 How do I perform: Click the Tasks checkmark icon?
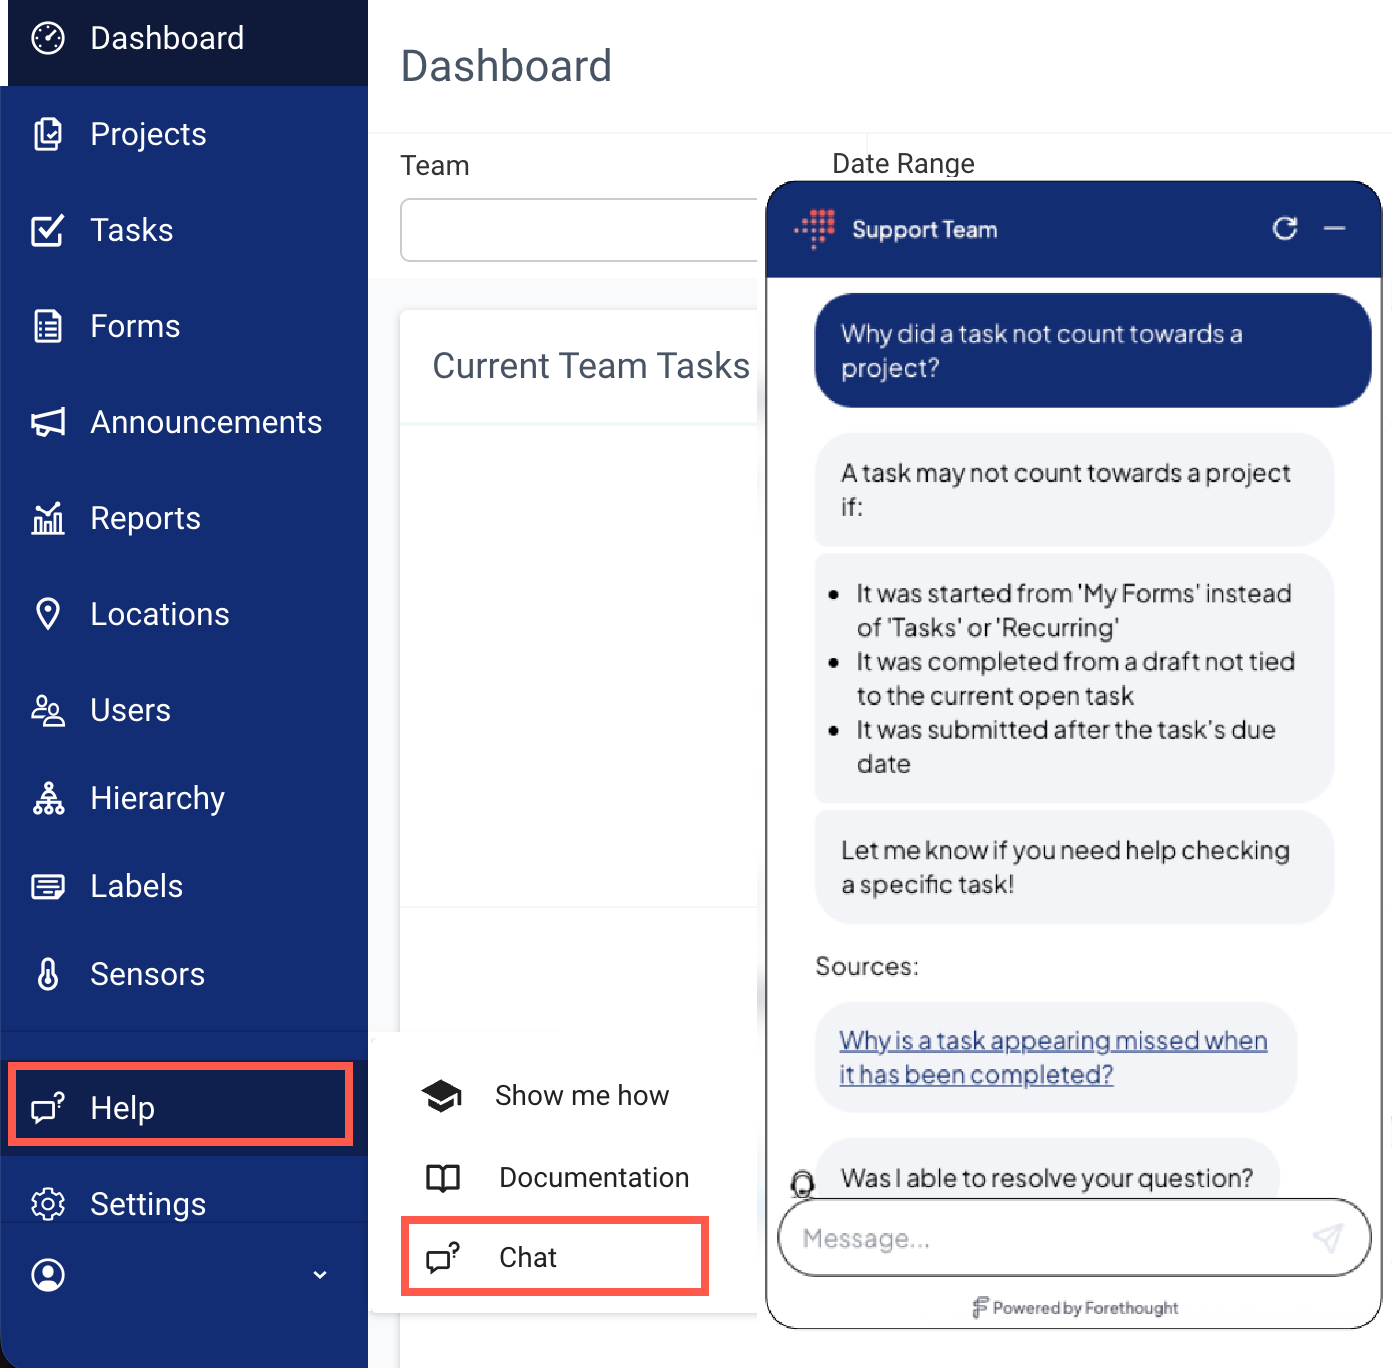tap(48, 230)
